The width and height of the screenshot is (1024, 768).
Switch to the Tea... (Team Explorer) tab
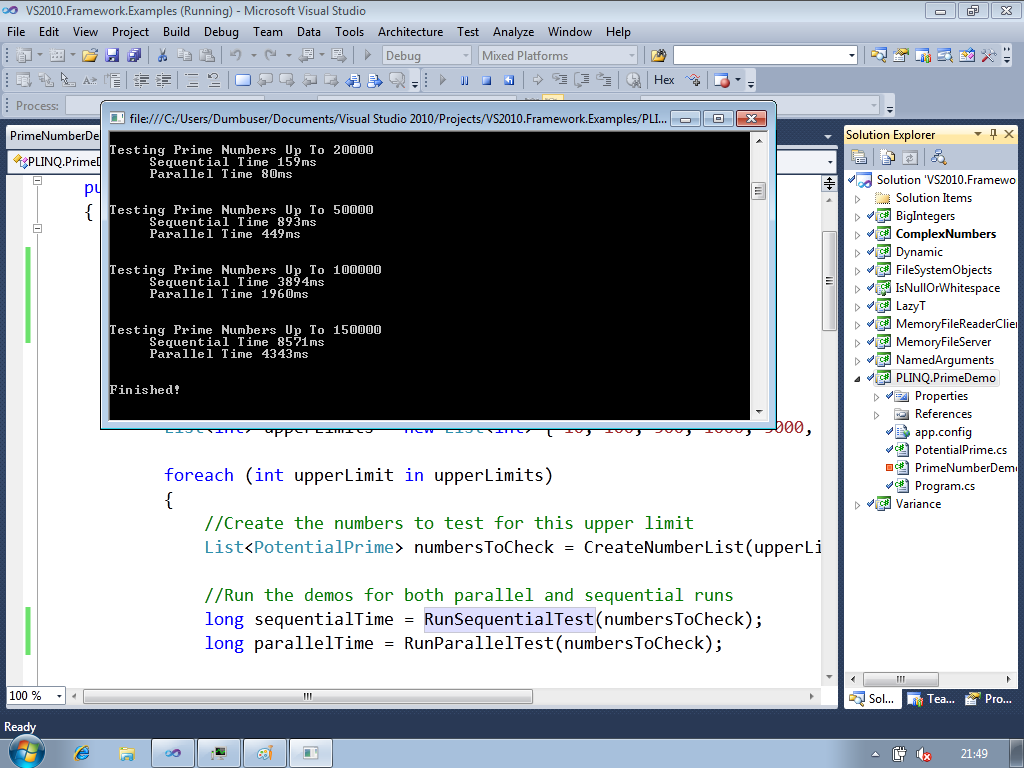tap(931, 699)
